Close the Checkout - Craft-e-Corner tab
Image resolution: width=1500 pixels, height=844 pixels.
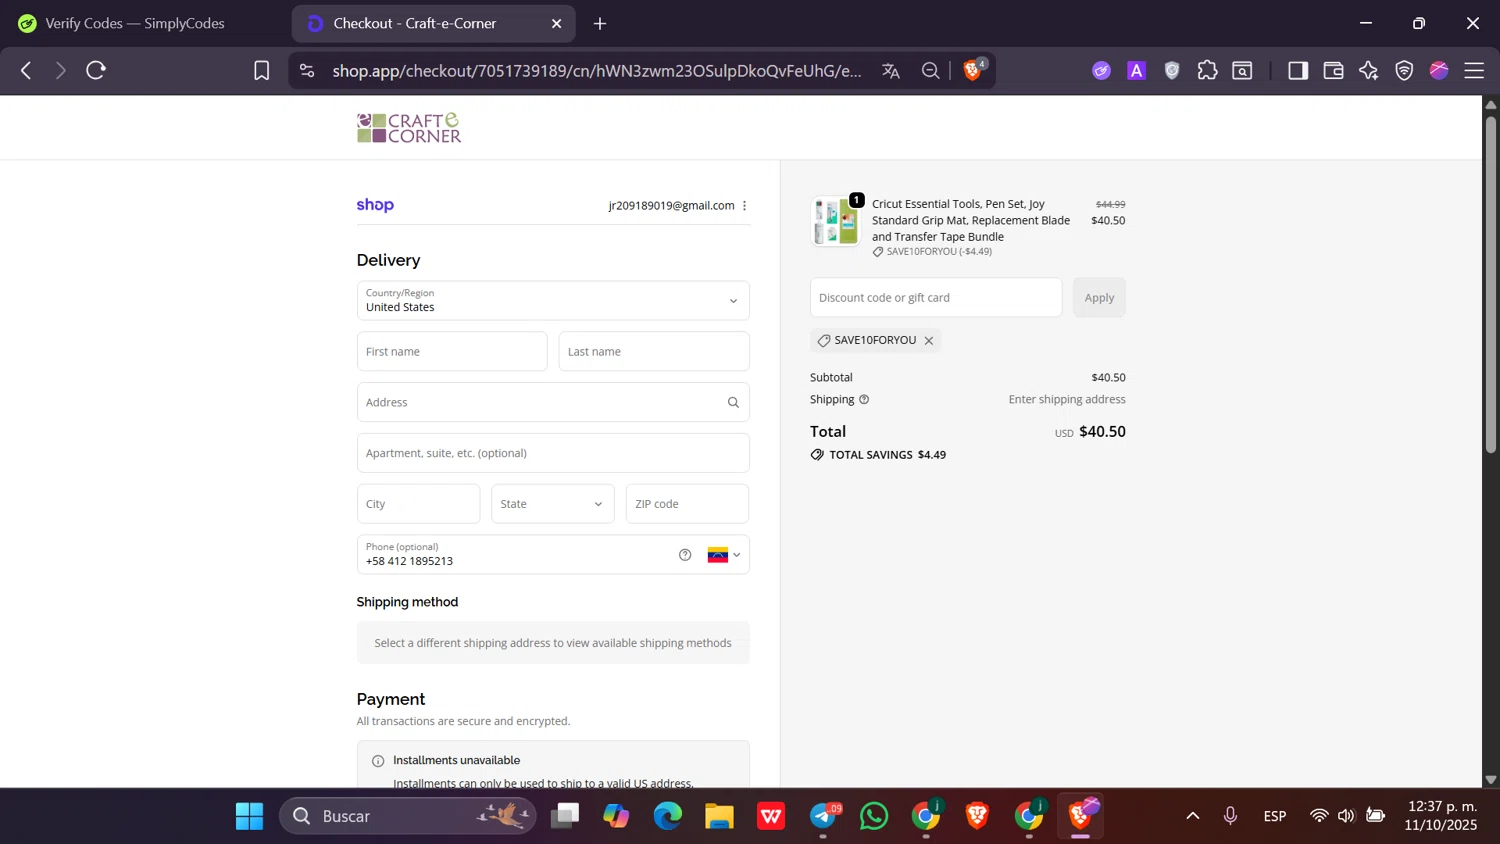(x=557, y=24)
